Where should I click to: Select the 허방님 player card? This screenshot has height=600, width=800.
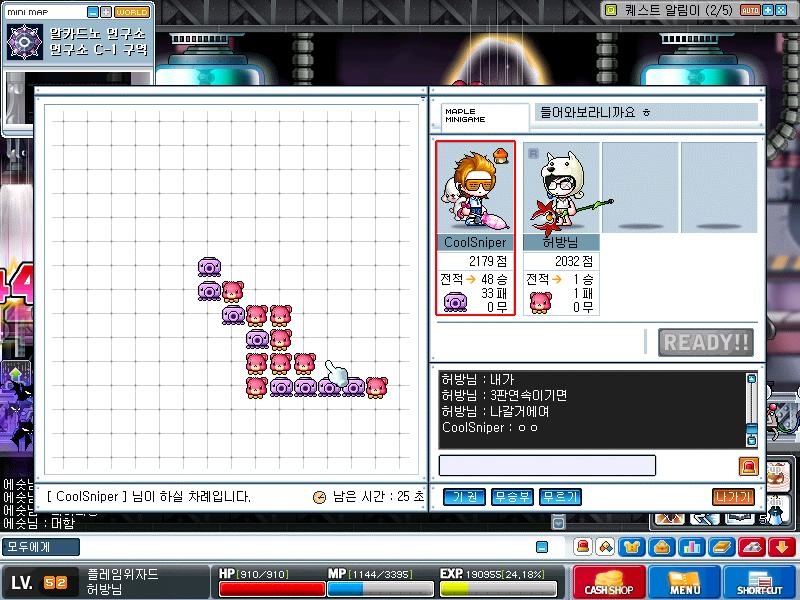(x=561, y=228)
